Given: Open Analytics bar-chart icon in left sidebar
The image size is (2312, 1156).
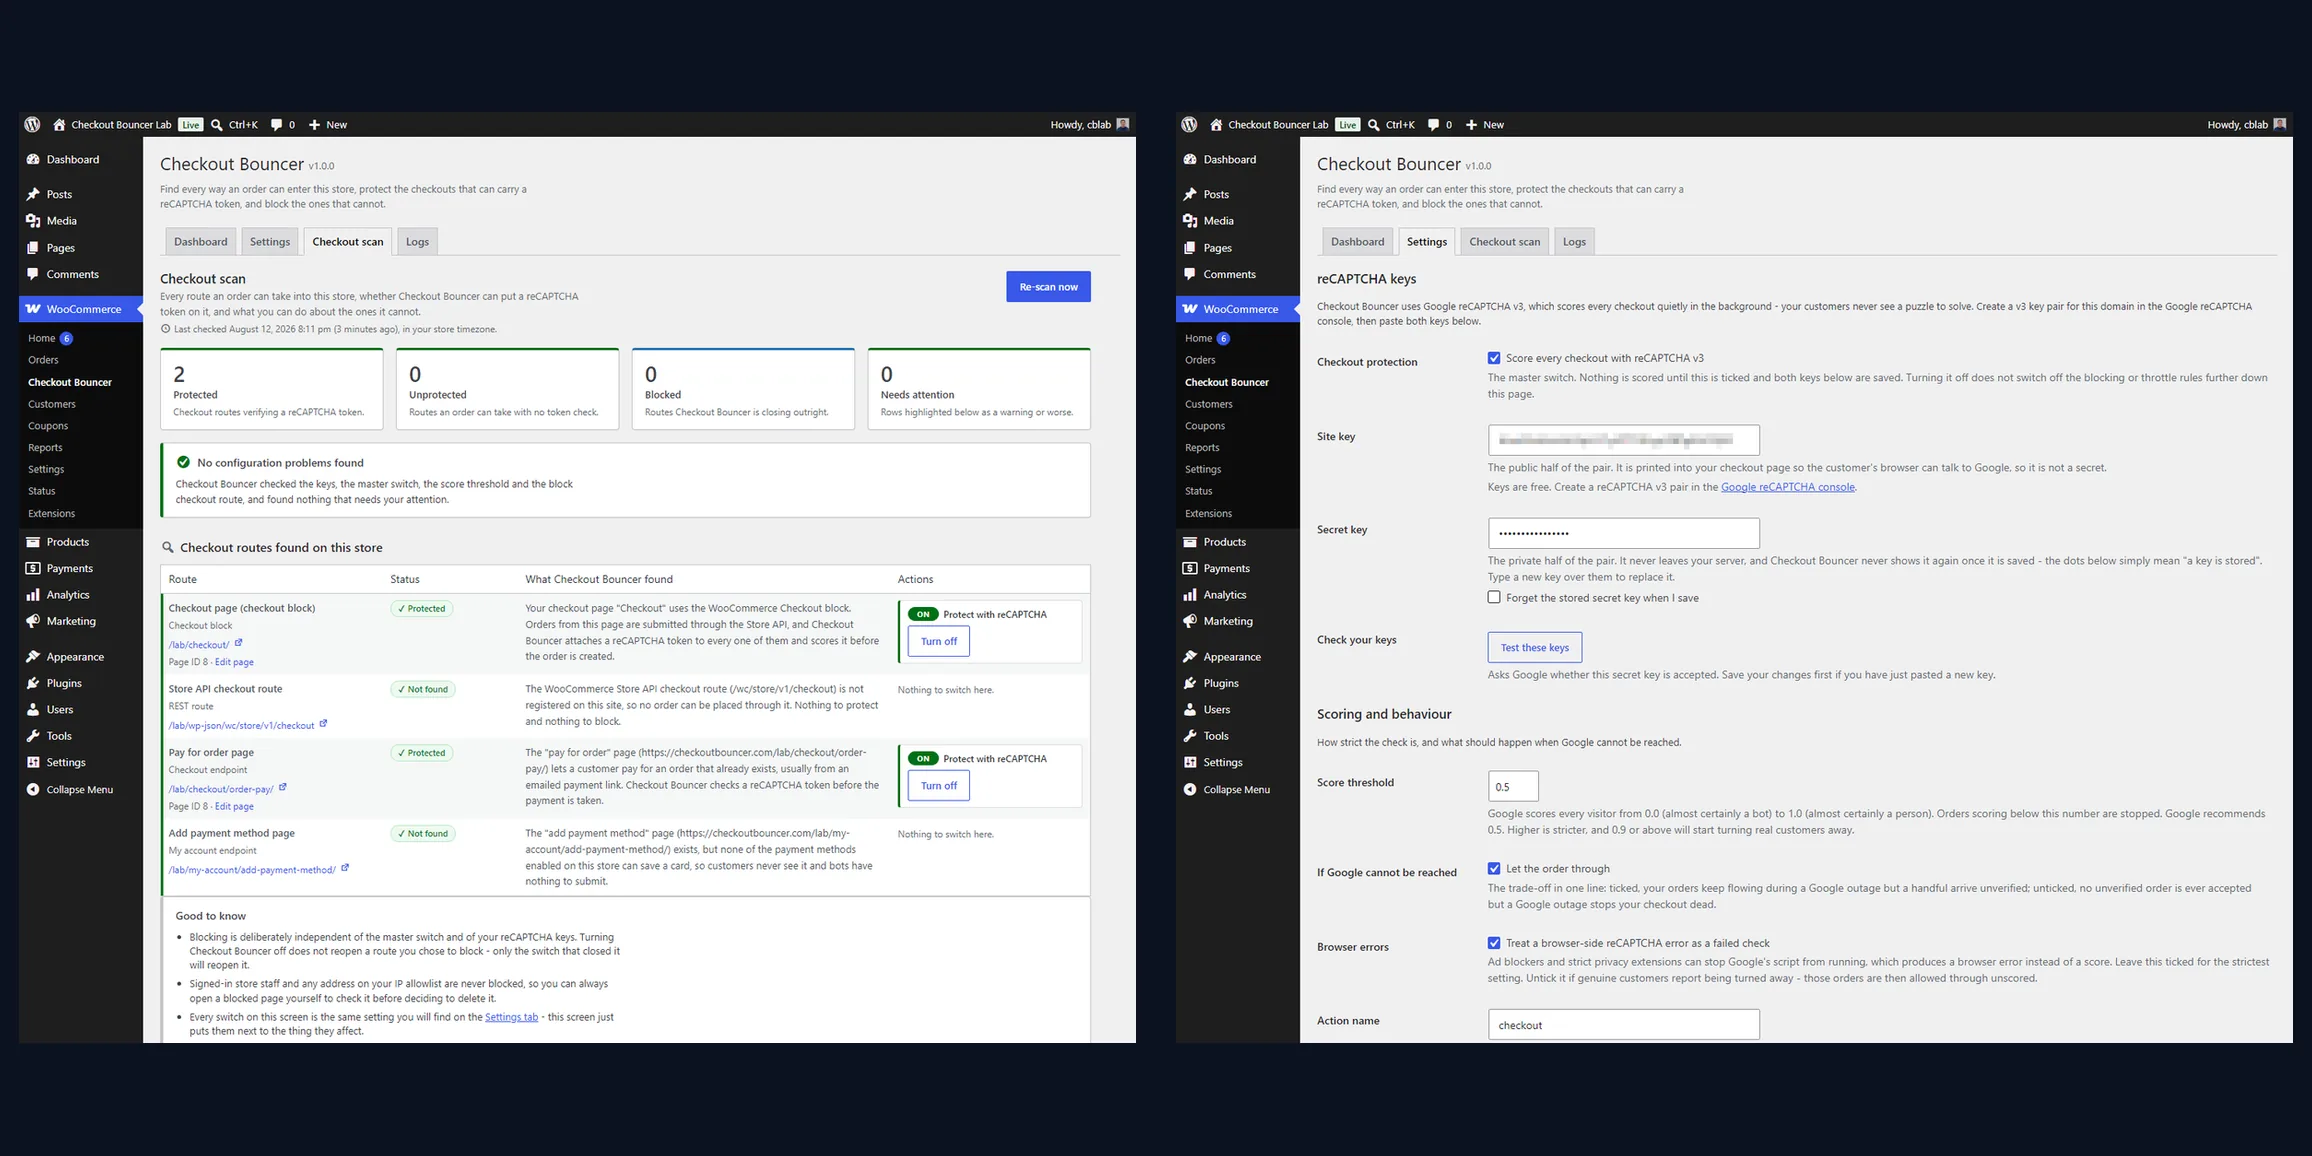Looking at the screenshot, I should [33, 595].
